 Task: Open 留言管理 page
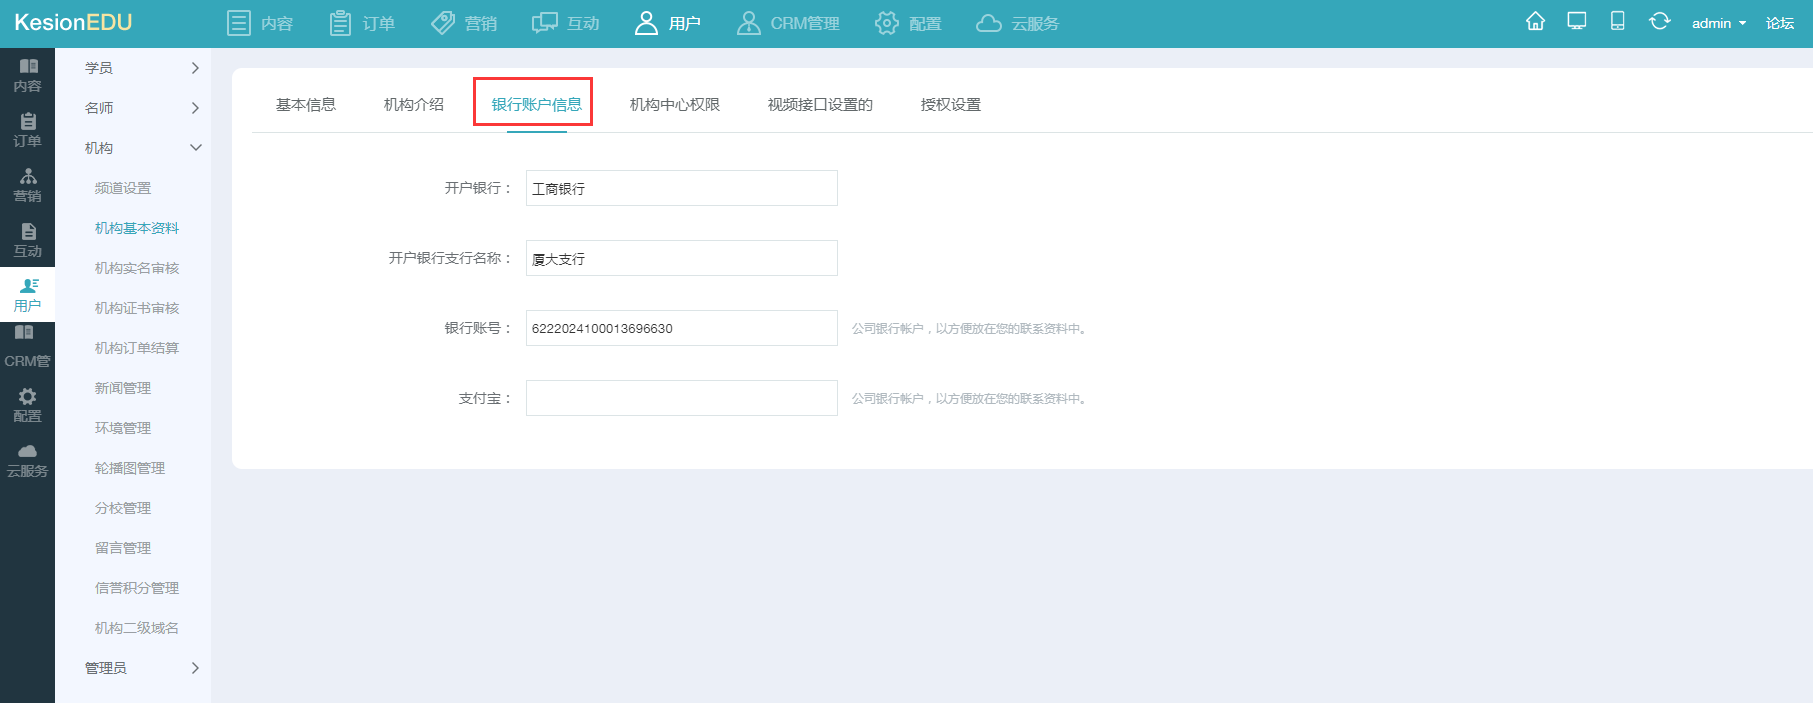[123, 548]
